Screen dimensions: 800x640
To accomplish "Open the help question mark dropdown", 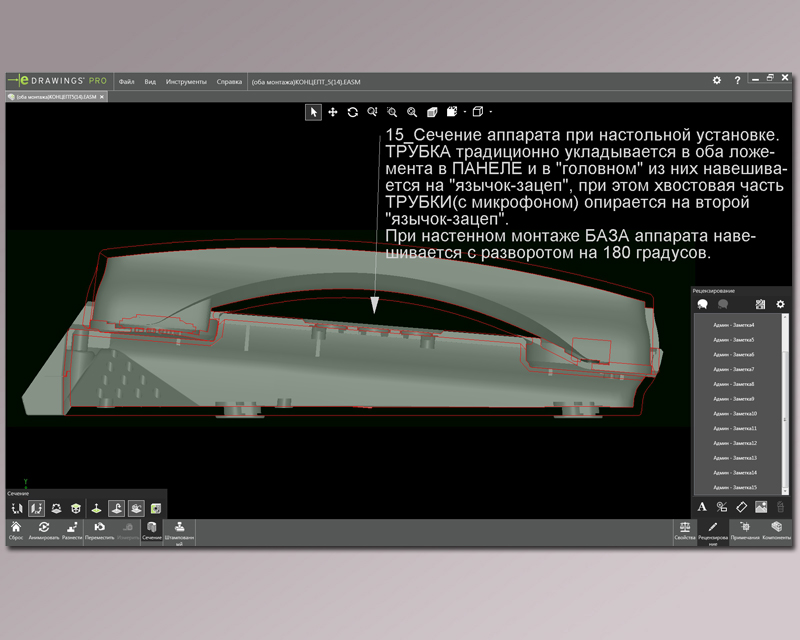I will pyautogui.click(x=738, y=81).
